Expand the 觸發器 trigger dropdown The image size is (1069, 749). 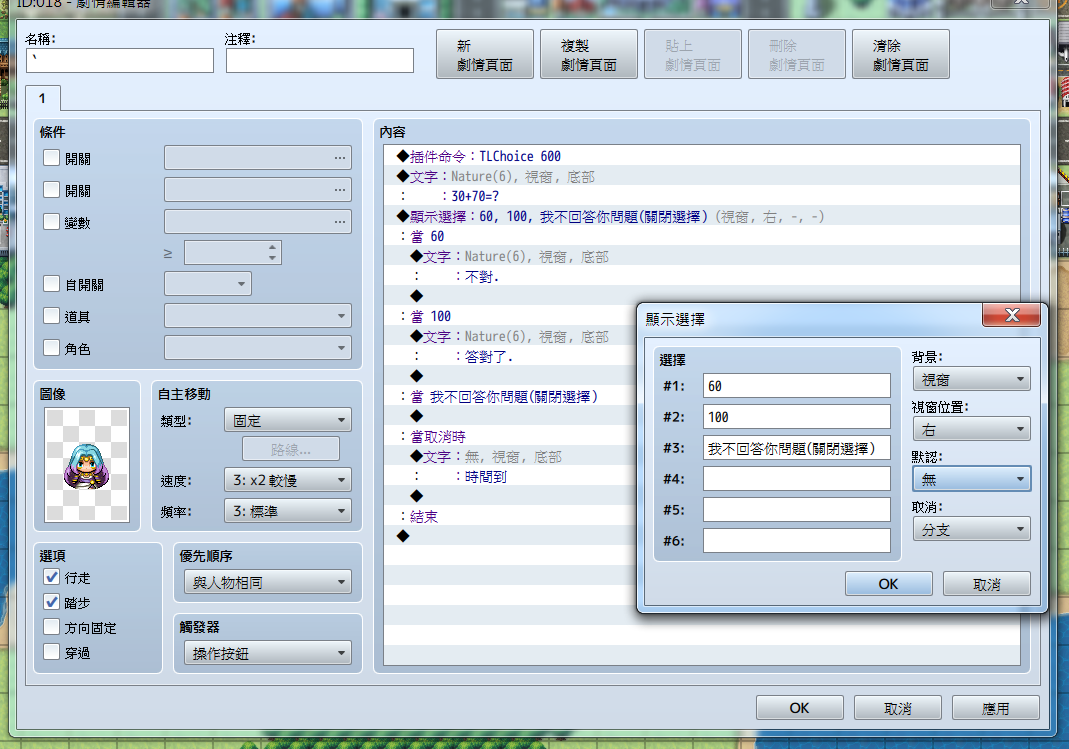tap(268, 654)
